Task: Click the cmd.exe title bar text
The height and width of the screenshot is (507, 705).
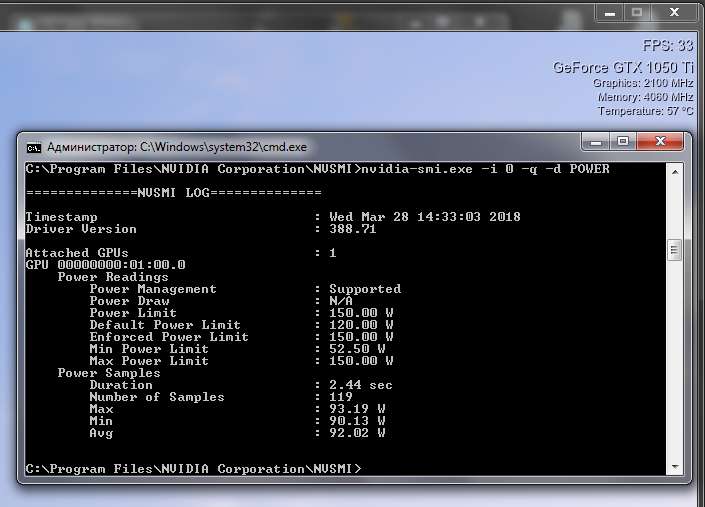Action: coord(177,147)
